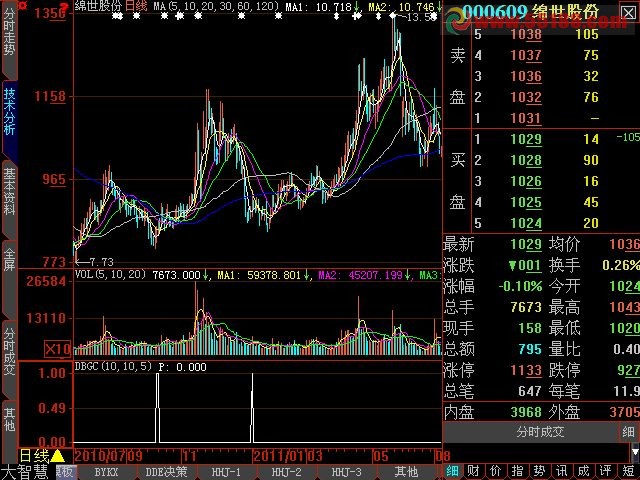Switch to the 技术分析 side tab

(x=9, y=111)
